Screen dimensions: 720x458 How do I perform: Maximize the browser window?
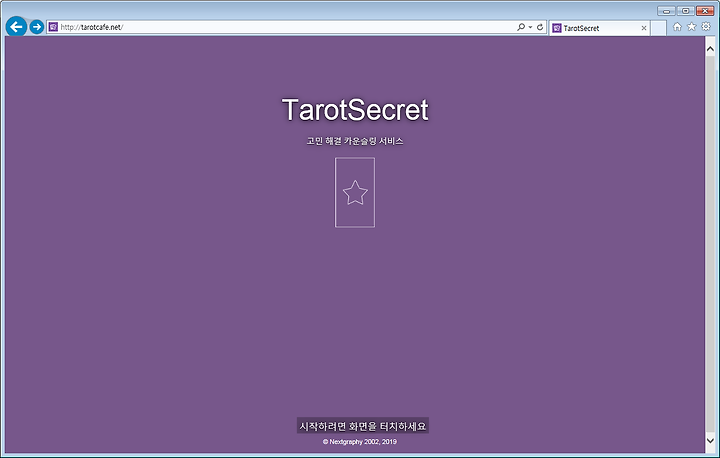686,11
